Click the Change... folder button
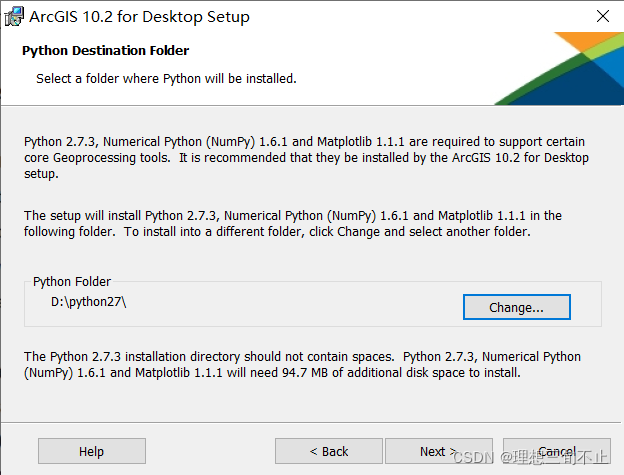624x475 pixels. 517,307
